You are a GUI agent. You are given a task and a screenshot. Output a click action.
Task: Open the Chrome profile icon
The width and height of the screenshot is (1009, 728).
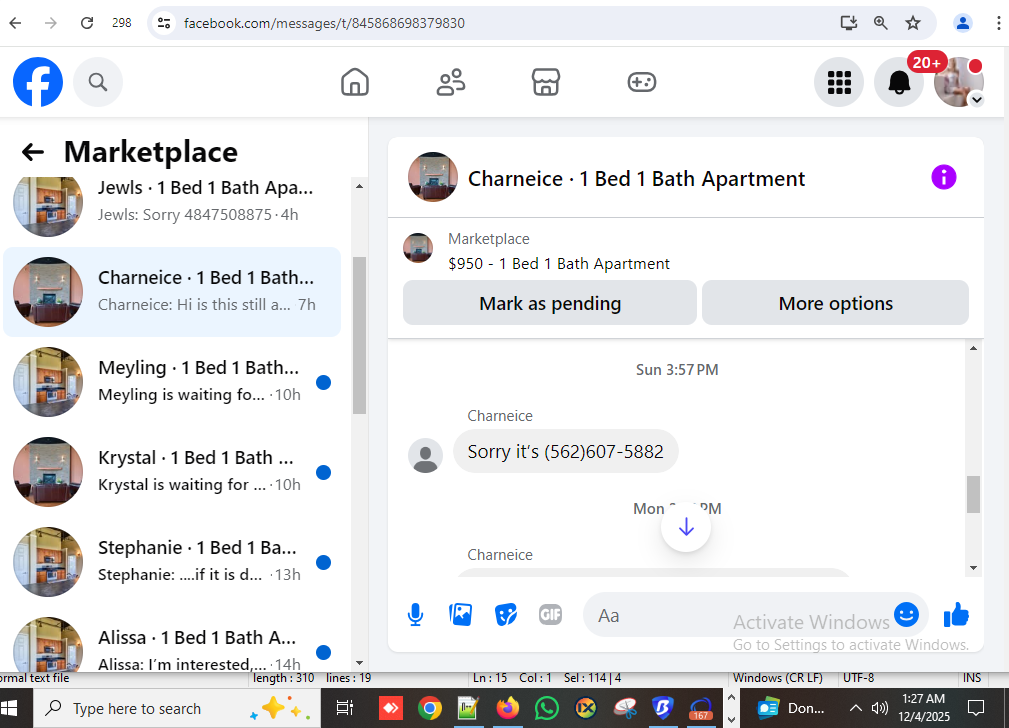click(963, 23)
